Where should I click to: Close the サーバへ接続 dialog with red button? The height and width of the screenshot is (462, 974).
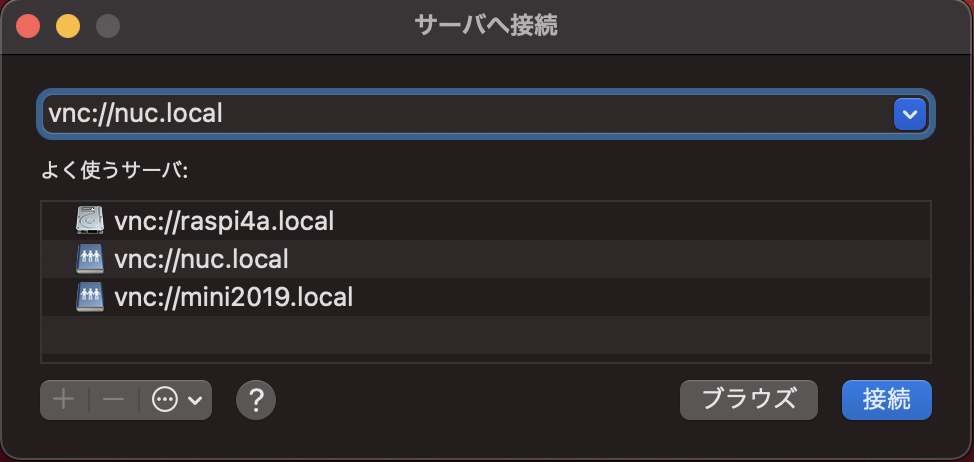pos(28,27)
